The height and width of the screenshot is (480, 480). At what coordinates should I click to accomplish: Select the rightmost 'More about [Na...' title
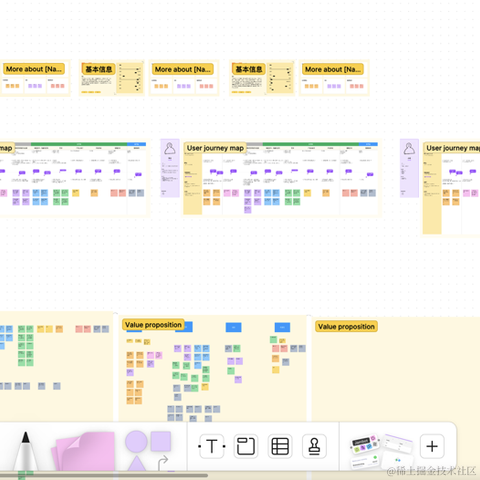(x=333, y=69)
